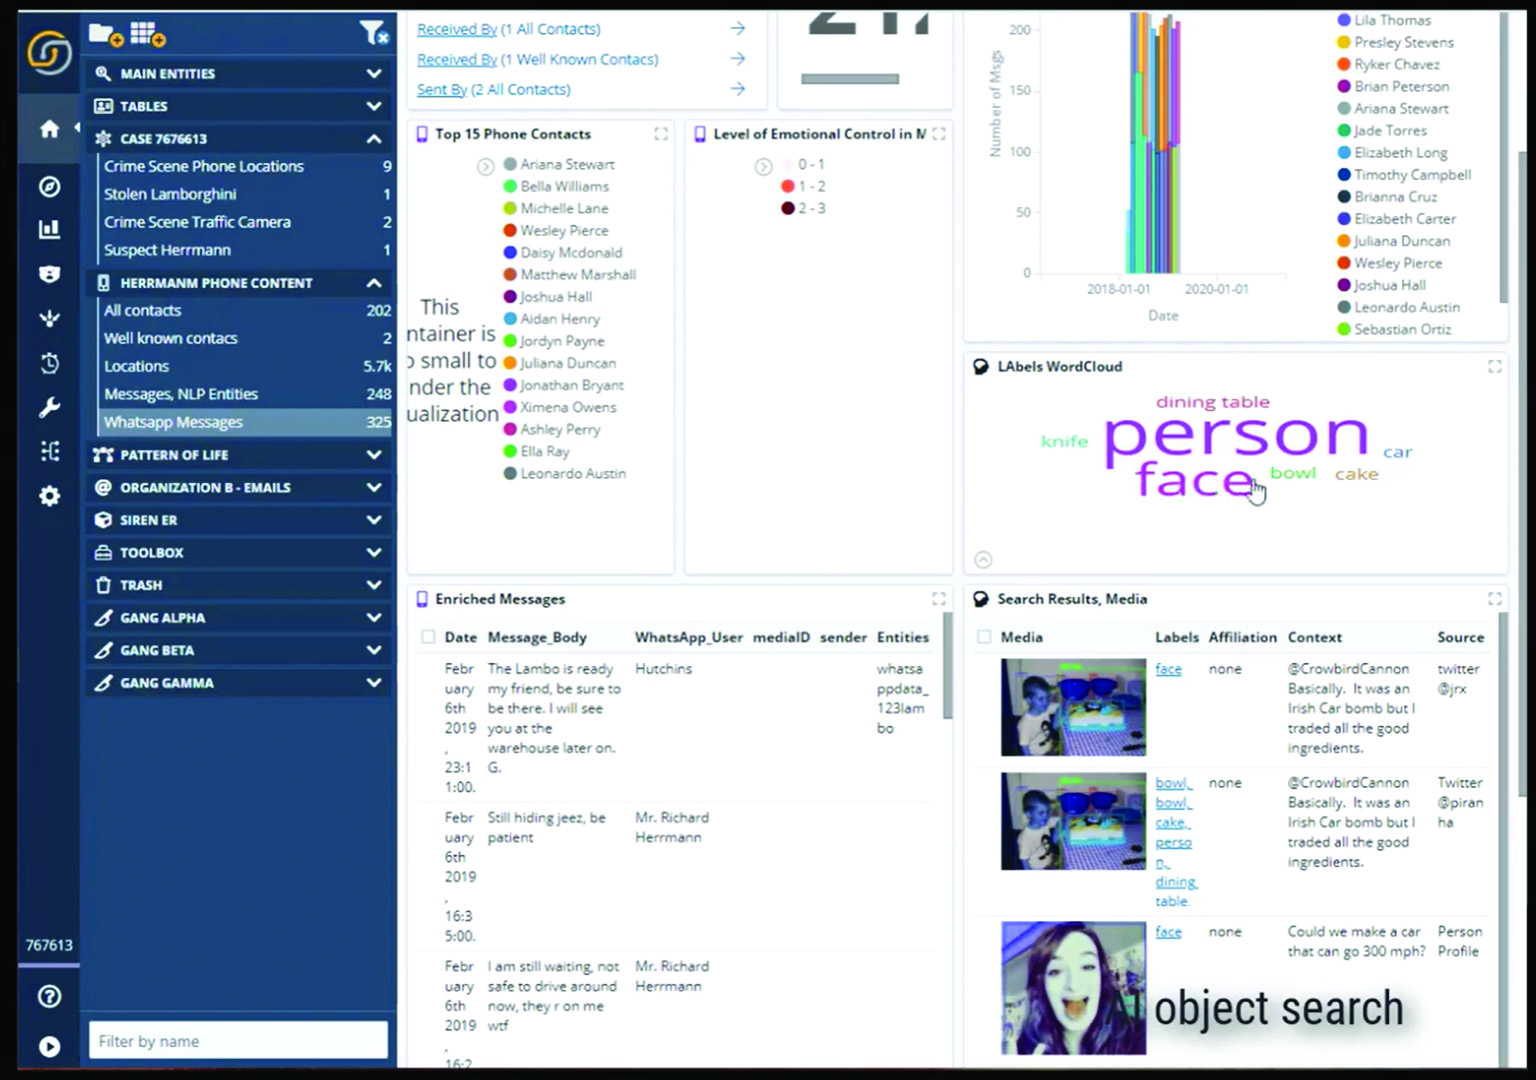This screenshot has height=1080, width=1536.
Task: Open the settings gear icon
Action: (49, 496)
